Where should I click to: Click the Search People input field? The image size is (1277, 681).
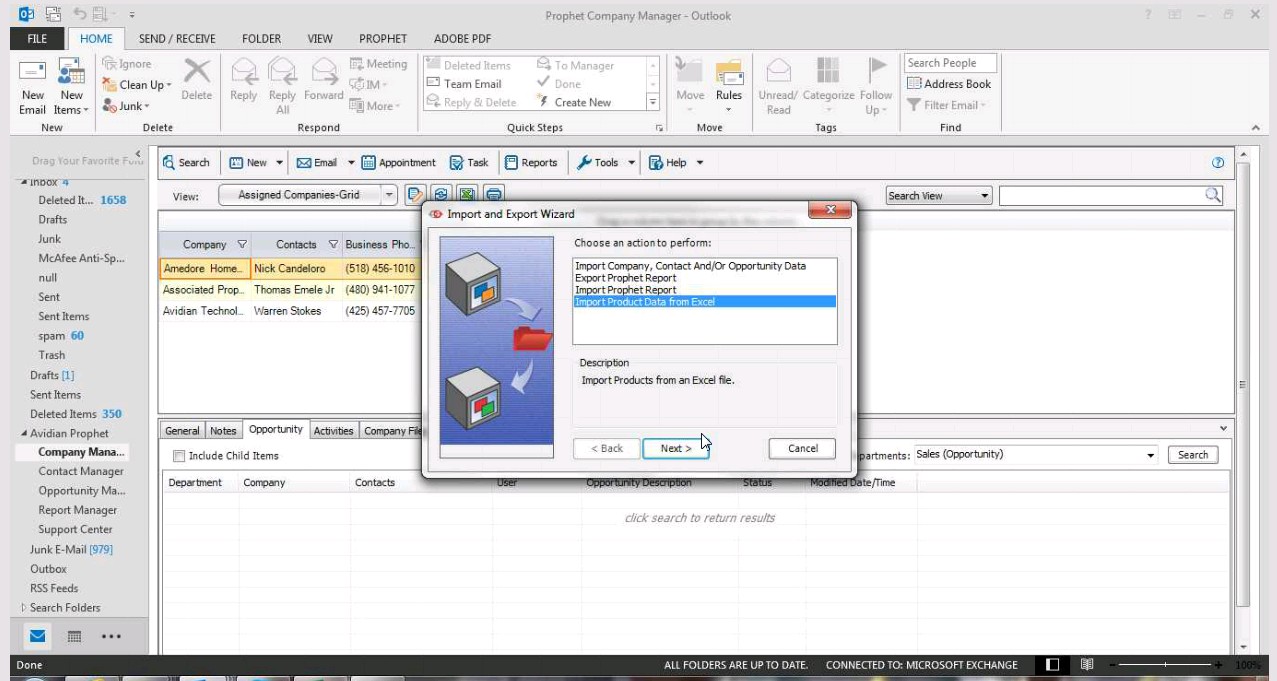click(x=950, y=63)
